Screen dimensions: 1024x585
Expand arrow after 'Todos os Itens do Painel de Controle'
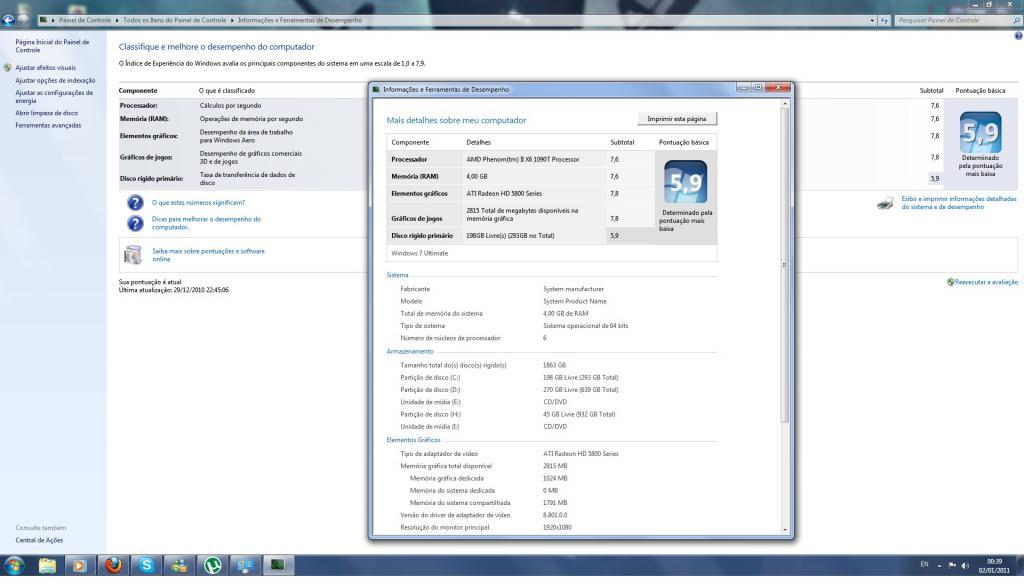tap(232, 20)
